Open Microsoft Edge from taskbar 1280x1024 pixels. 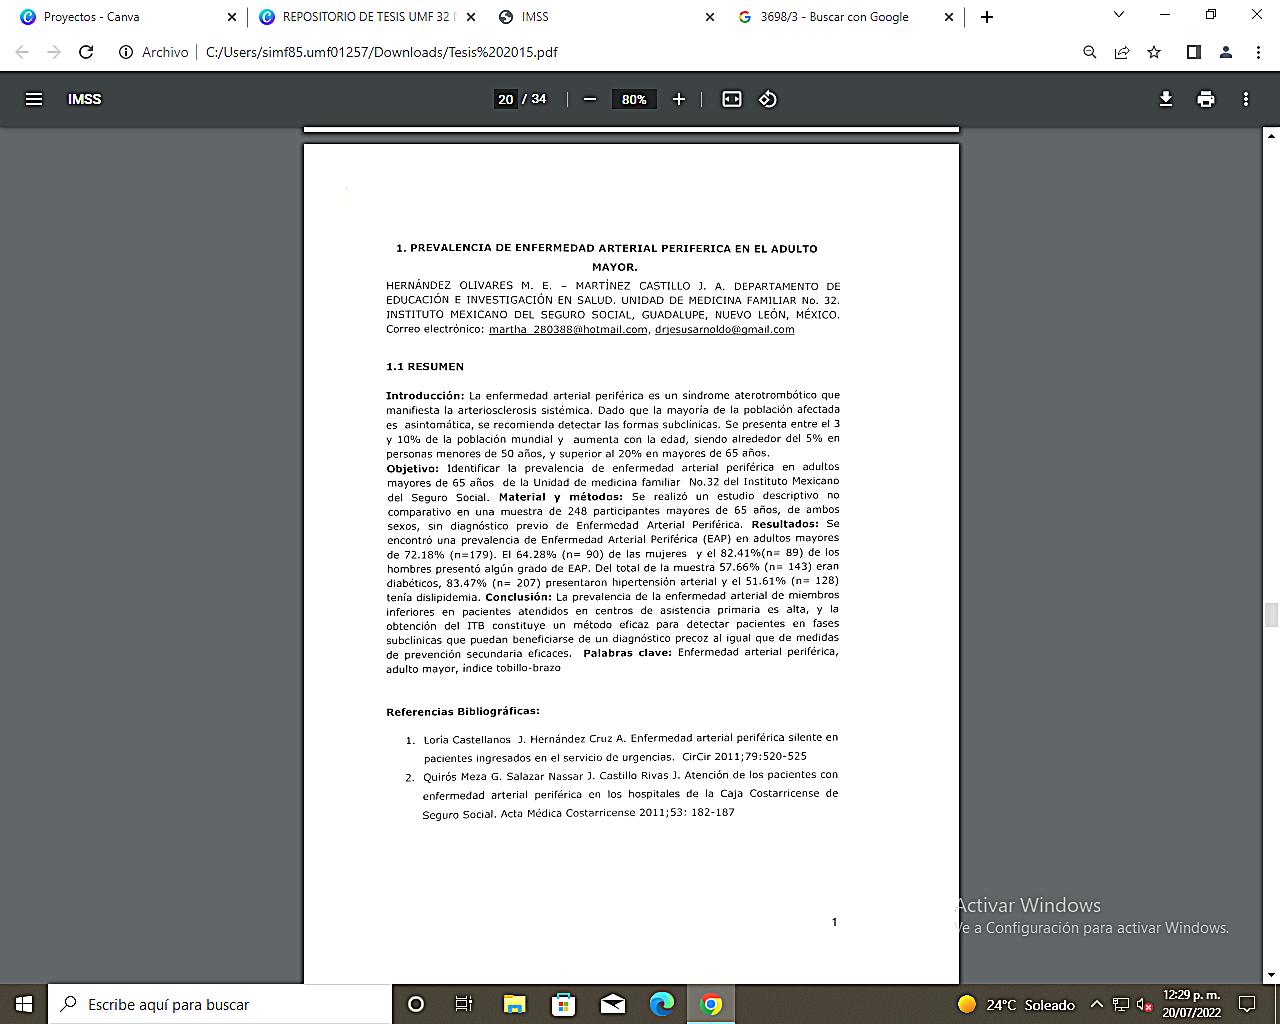(x=662, y=1004)
